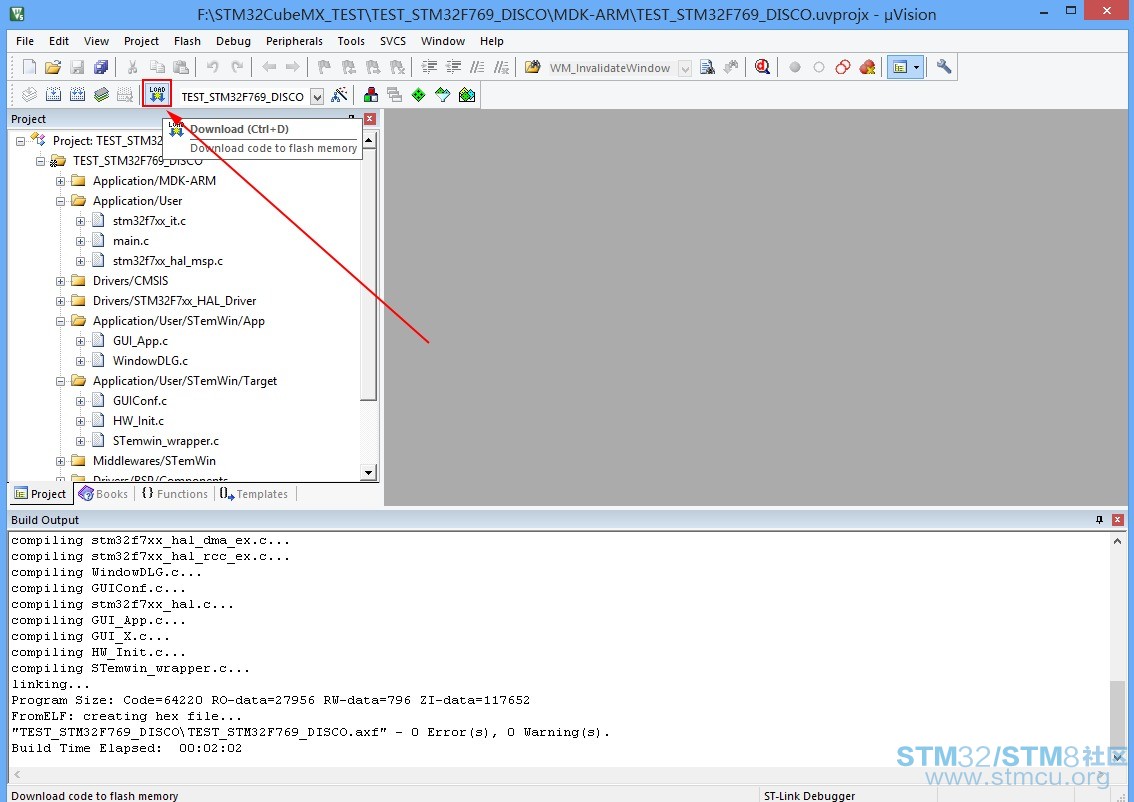
Task: Expand the Application/MDK-ARM folder
Action: [61, 182]
